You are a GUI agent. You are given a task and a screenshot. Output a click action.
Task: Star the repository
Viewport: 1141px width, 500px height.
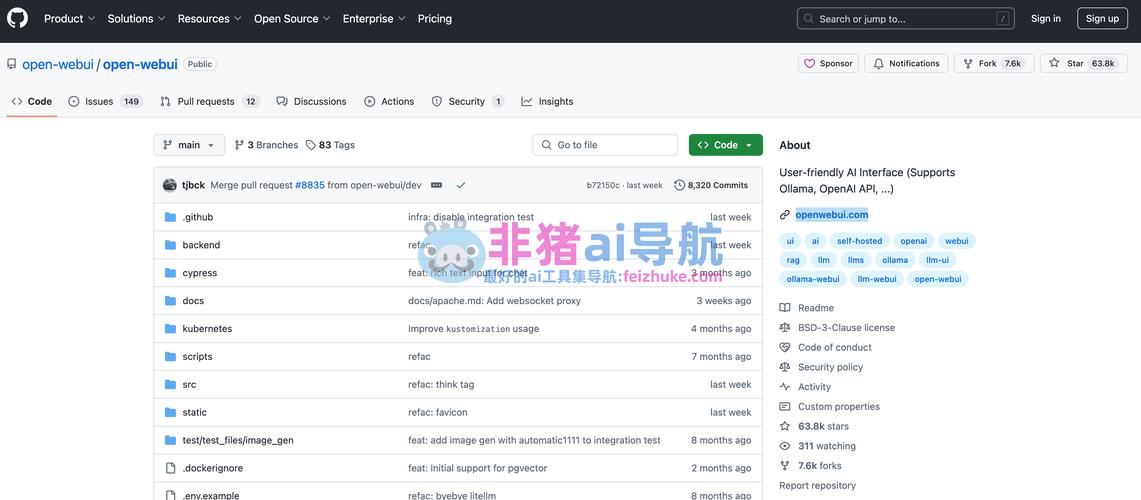[x=1084, y=63]
